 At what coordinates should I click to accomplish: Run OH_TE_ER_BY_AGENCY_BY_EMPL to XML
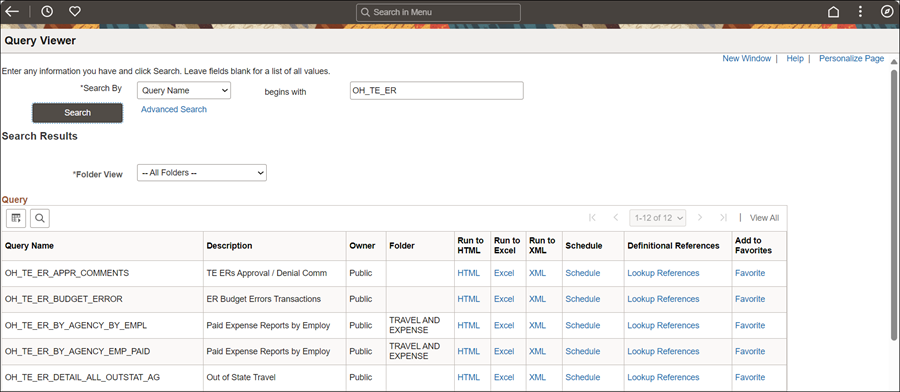(537, 325)
